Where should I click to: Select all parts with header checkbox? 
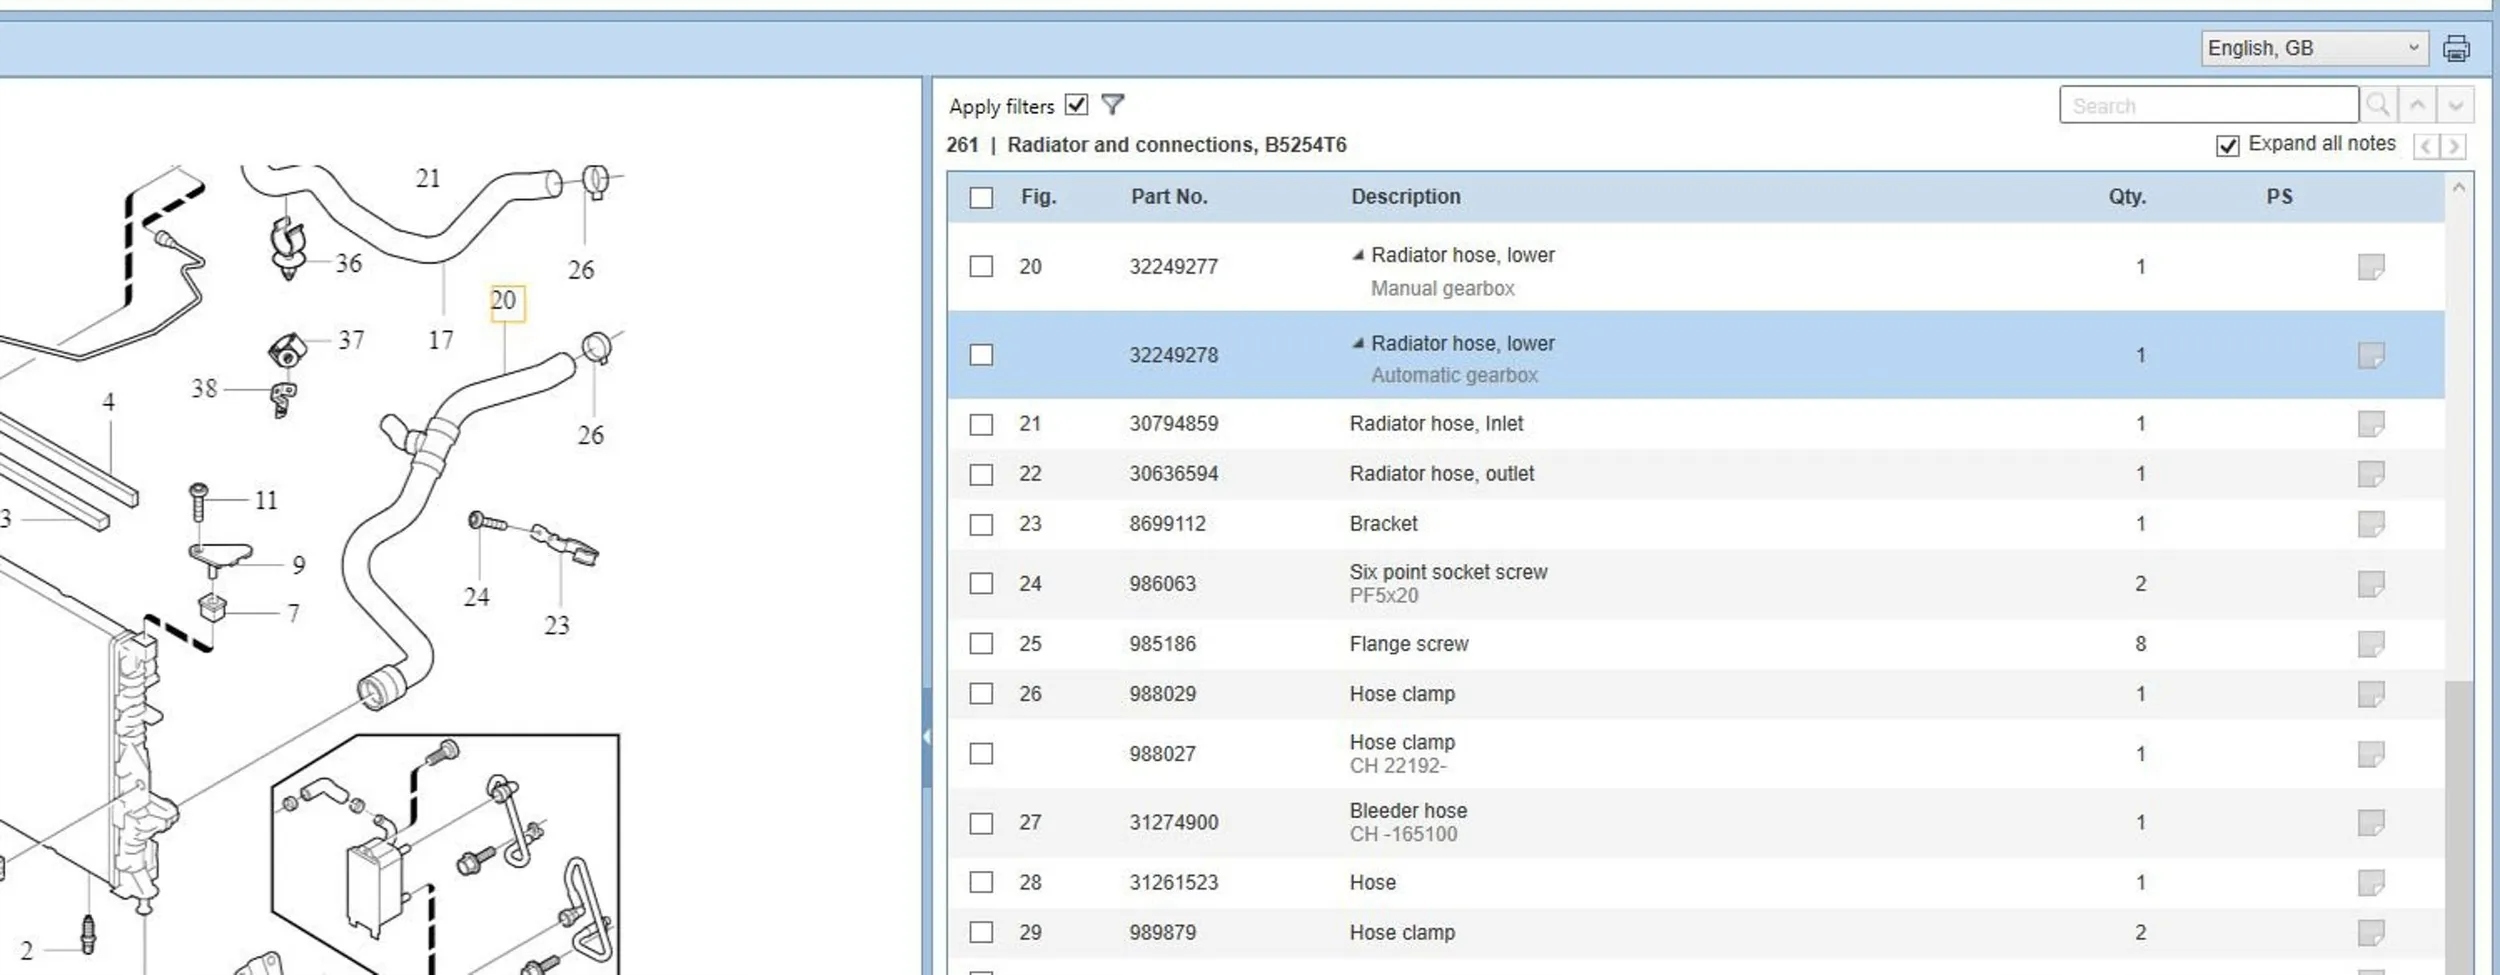(982, 197)
